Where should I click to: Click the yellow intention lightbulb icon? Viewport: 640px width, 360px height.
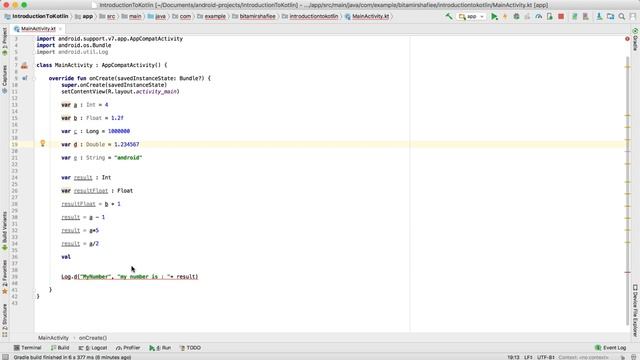pos(42,143)
